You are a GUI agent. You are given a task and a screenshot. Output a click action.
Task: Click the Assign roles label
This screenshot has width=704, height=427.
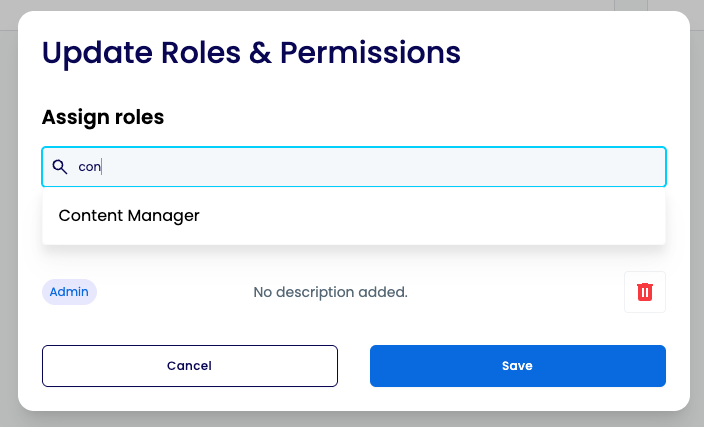pyautogui.click(x=103, y=117)
